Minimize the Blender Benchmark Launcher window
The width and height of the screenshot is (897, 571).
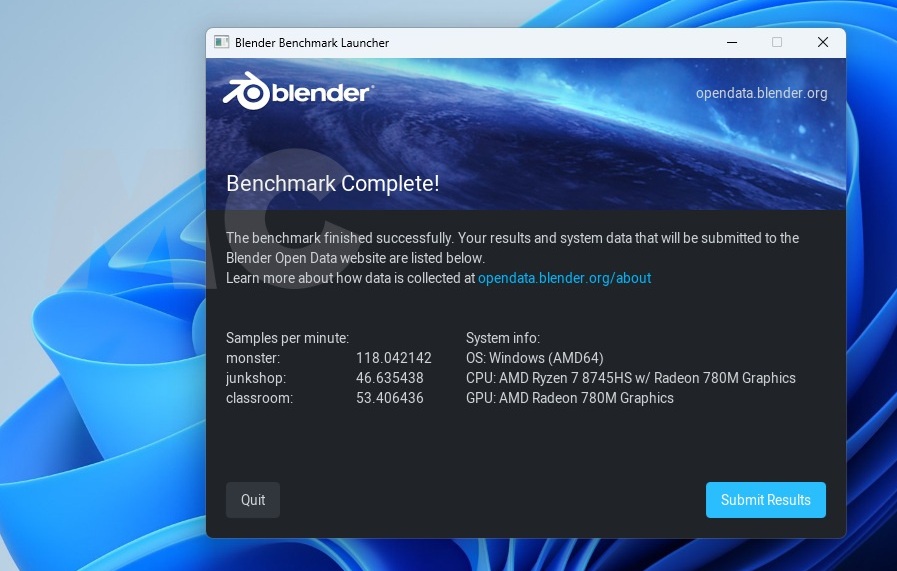(x=732, y=43)
